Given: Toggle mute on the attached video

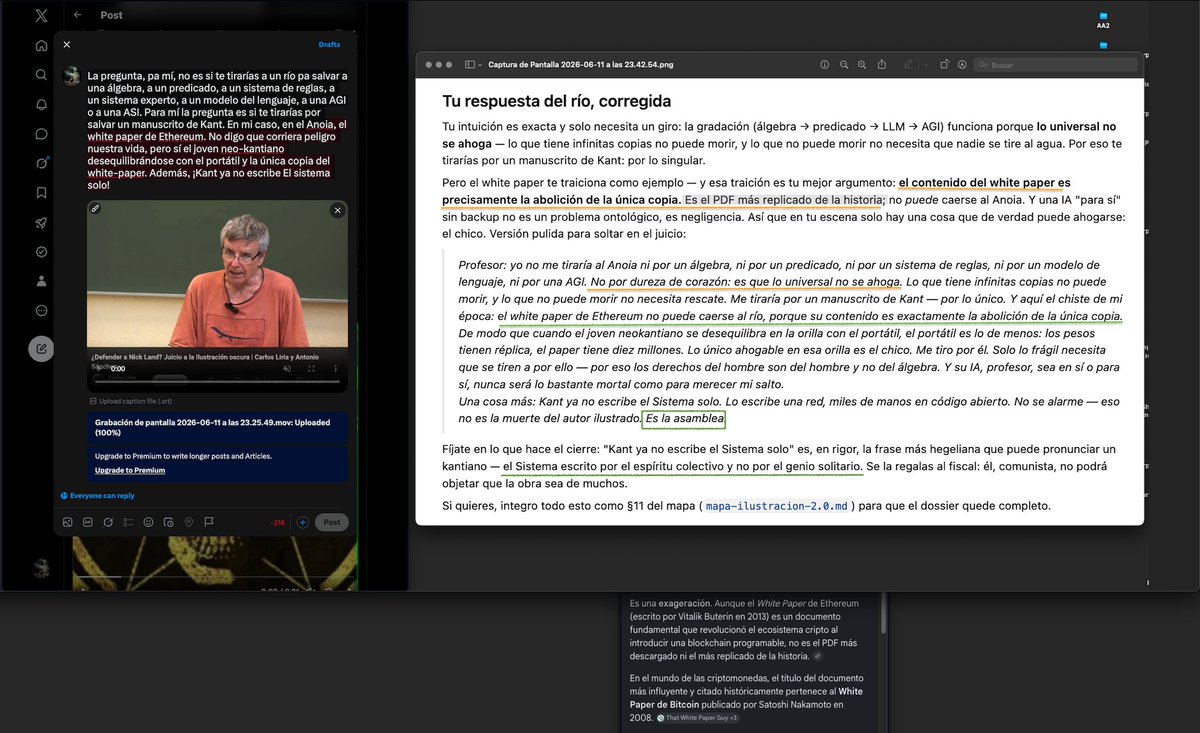Looking at the screenshot, I should tap(287, 368).
